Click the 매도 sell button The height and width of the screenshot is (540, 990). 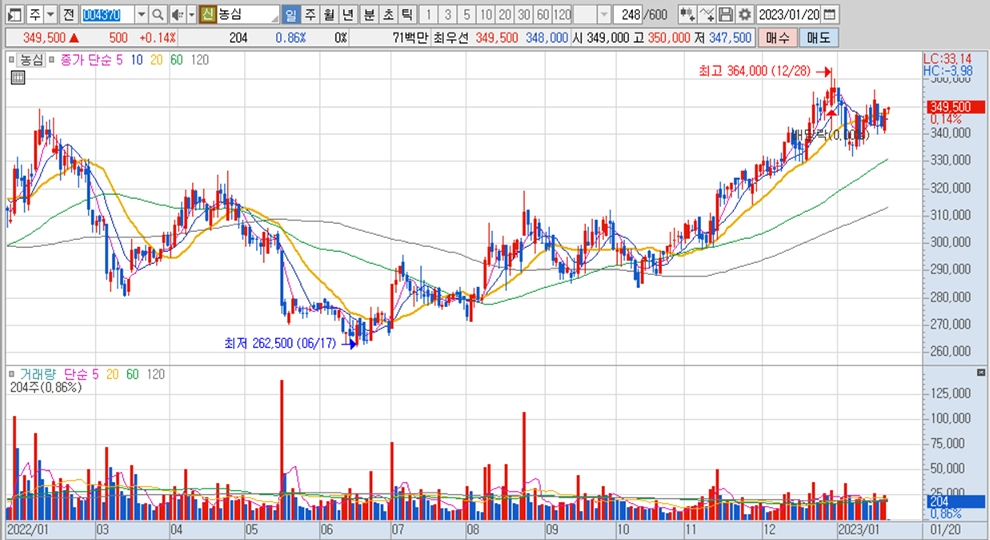click(819, 37)
